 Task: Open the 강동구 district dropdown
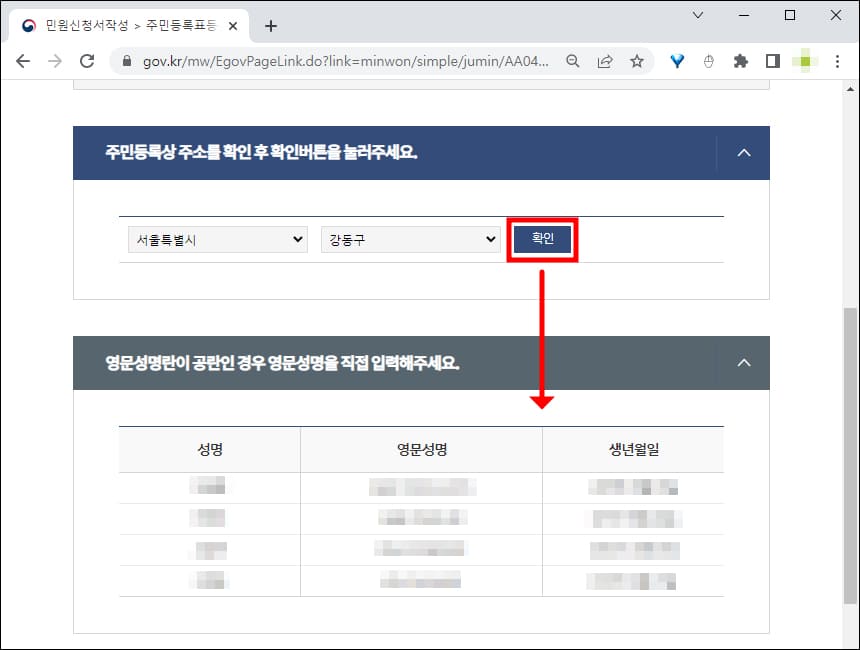click(410, 239)
